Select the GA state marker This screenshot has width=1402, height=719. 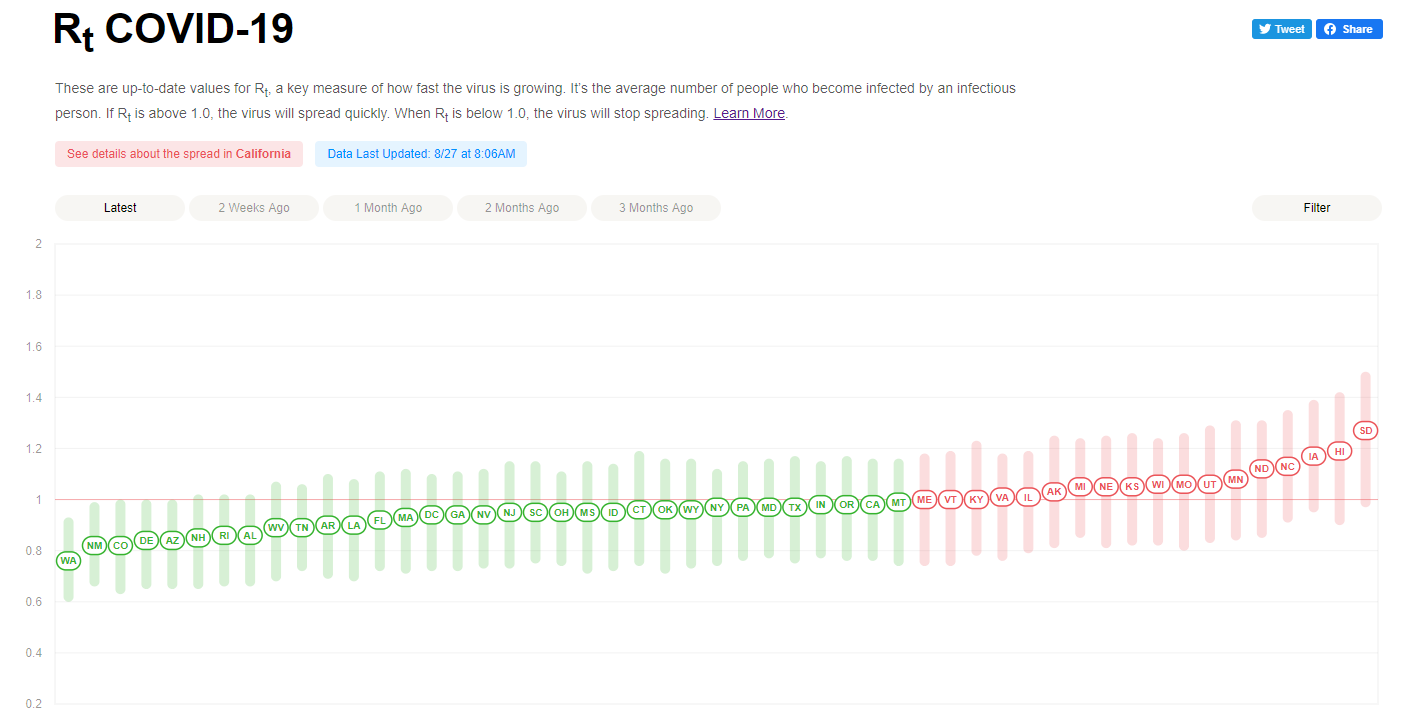click(x=457, y=515)
